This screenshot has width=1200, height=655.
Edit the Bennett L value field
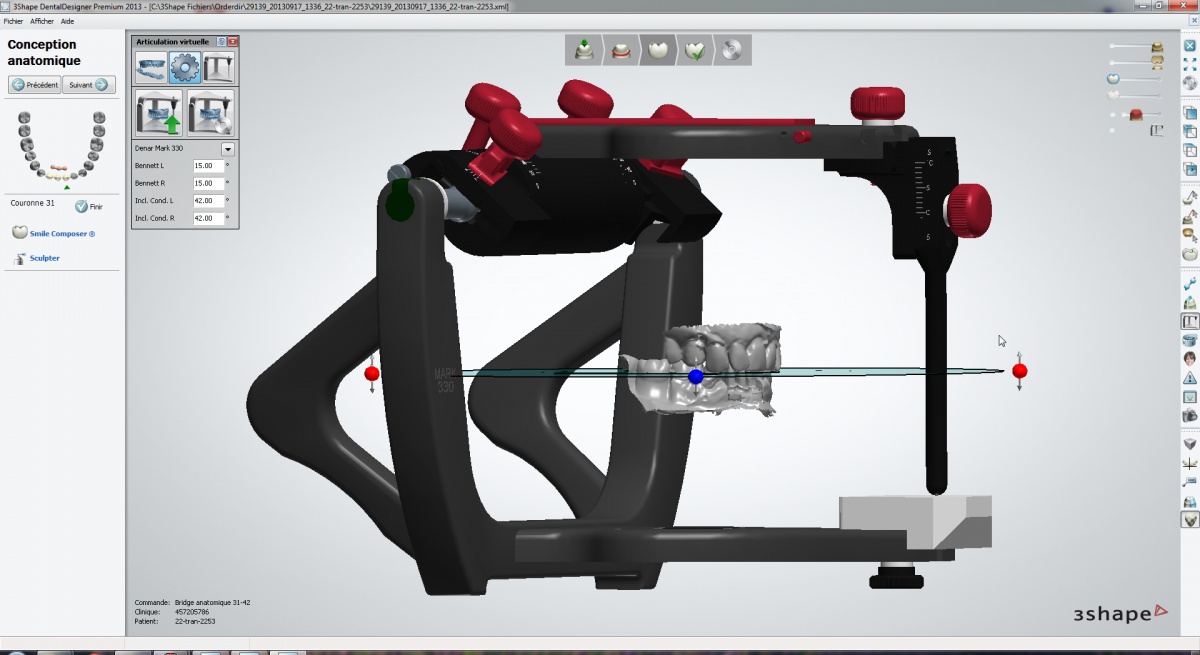click(x=208, y=166)
